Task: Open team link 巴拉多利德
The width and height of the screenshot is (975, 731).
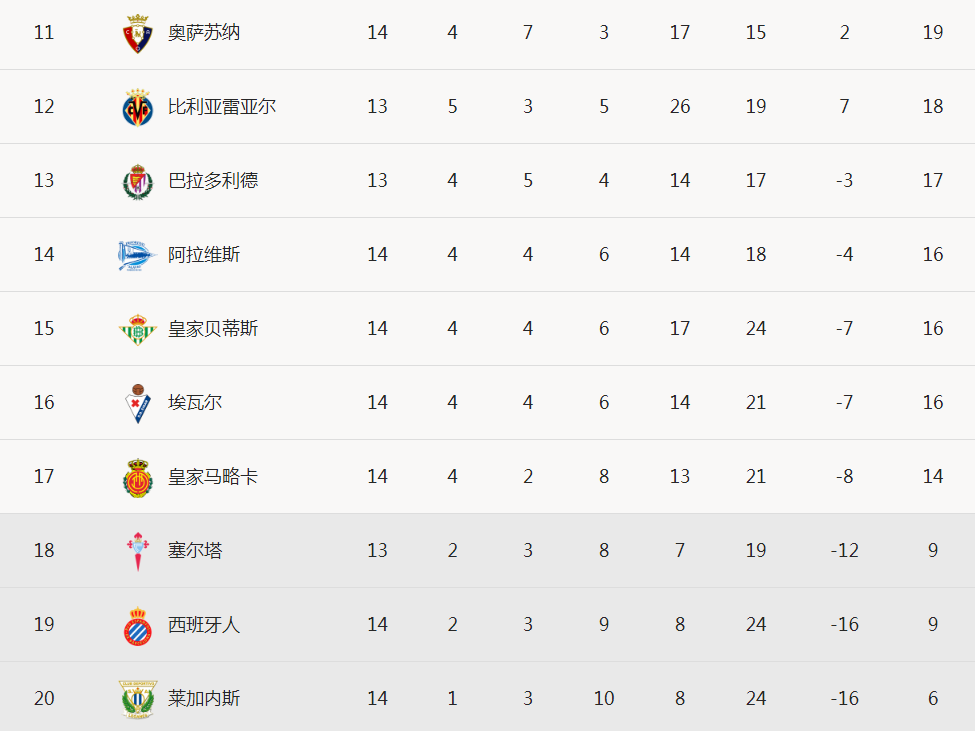Action: coord(213,180)
